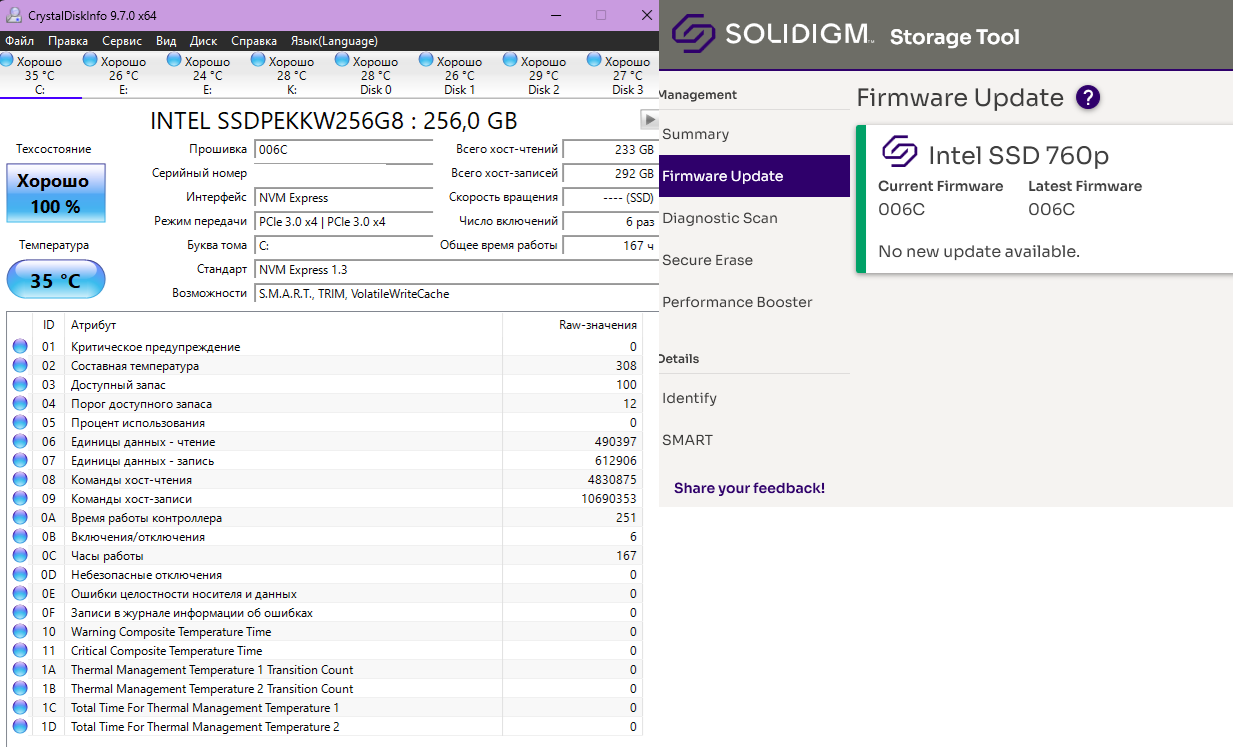1233x747 pixels.
Task: Open SMART under Details in Solidigm
Action: pos(687,440)
